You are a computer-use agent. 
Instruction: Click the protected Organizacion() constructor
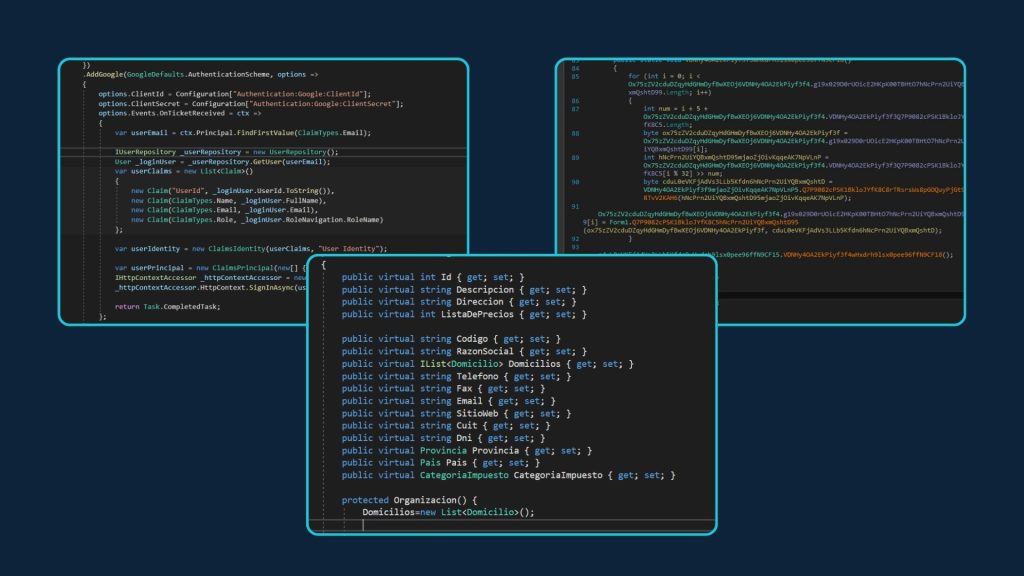(x=410, y=500)
